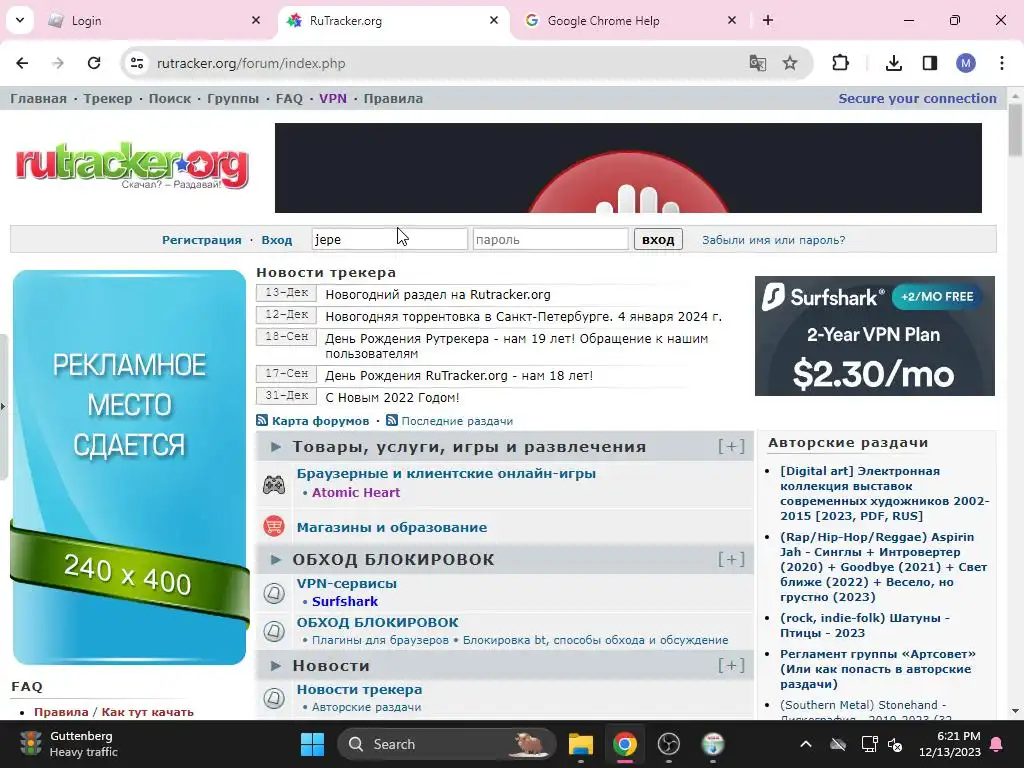1024x768 pixels.
Task: Open Chrome downloads icon
Action: (894, 63)
